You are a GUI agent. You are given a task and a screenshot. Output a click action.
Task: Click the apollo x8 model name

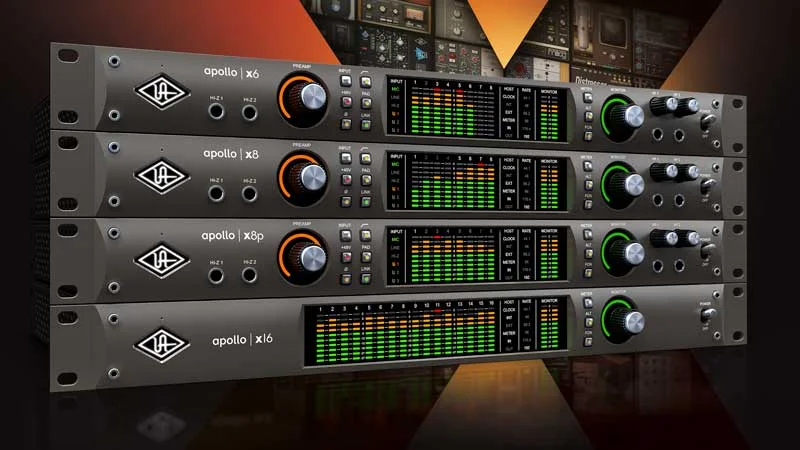231,154
